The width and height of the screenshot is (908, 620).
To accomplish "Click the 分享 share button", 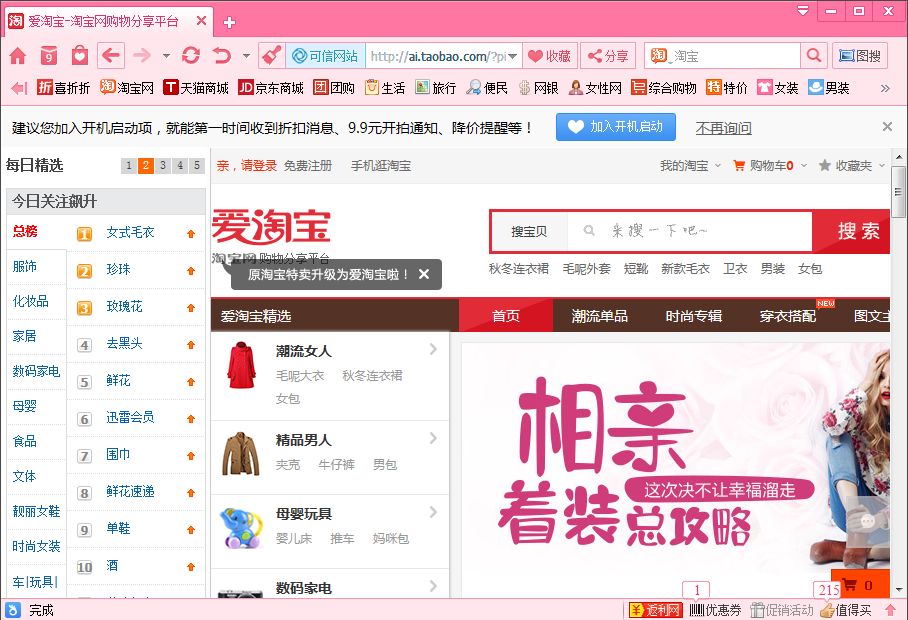I will tap(608, 56).
